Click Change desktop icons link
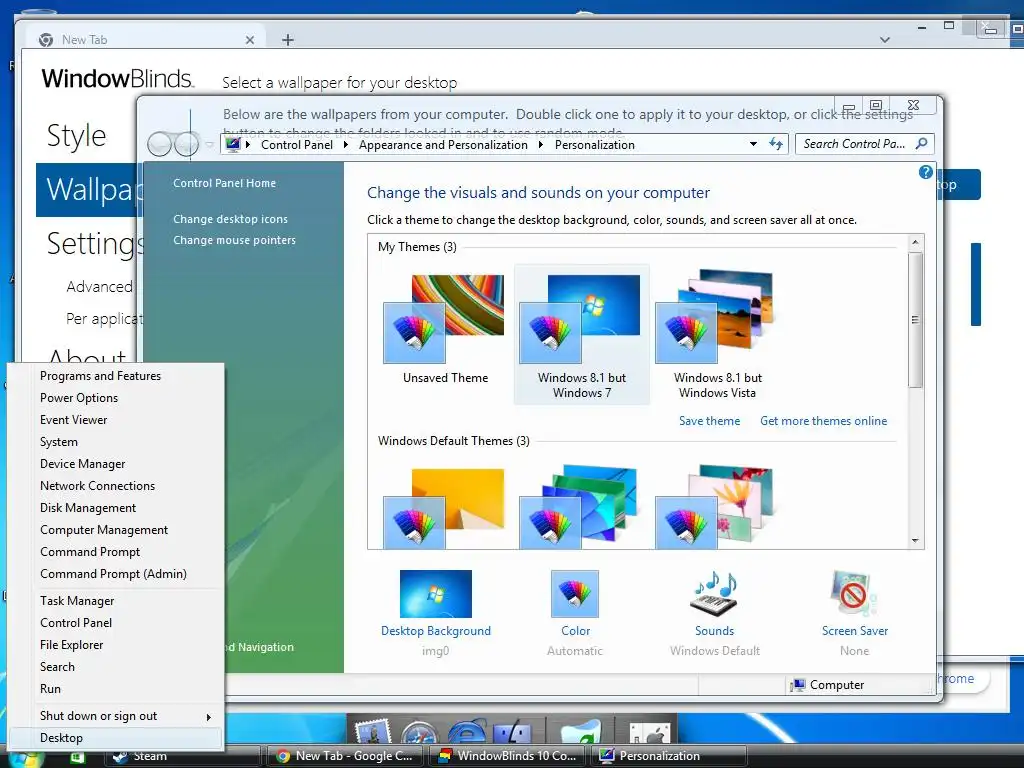Screen dimensions: 1024x768 click(x=231, y=219)
